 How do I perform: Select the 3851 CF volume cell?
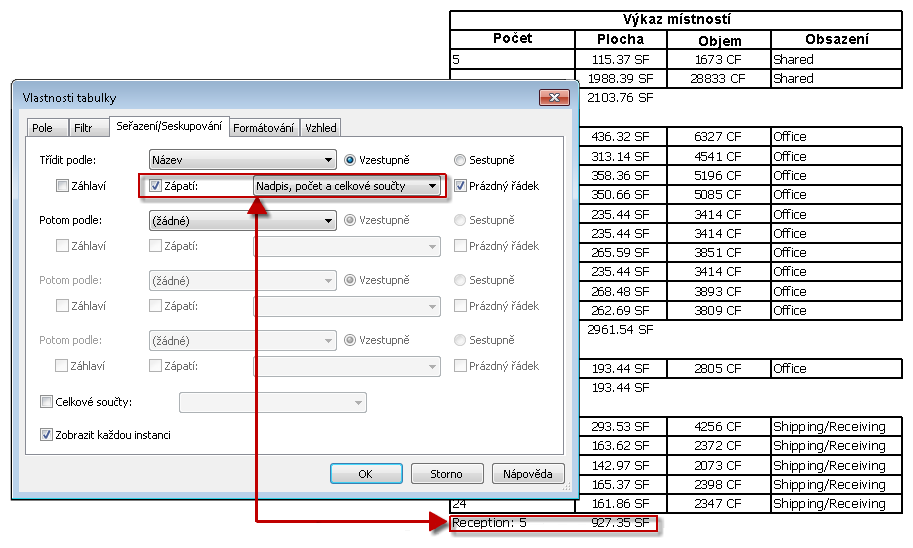coord(719,253)
